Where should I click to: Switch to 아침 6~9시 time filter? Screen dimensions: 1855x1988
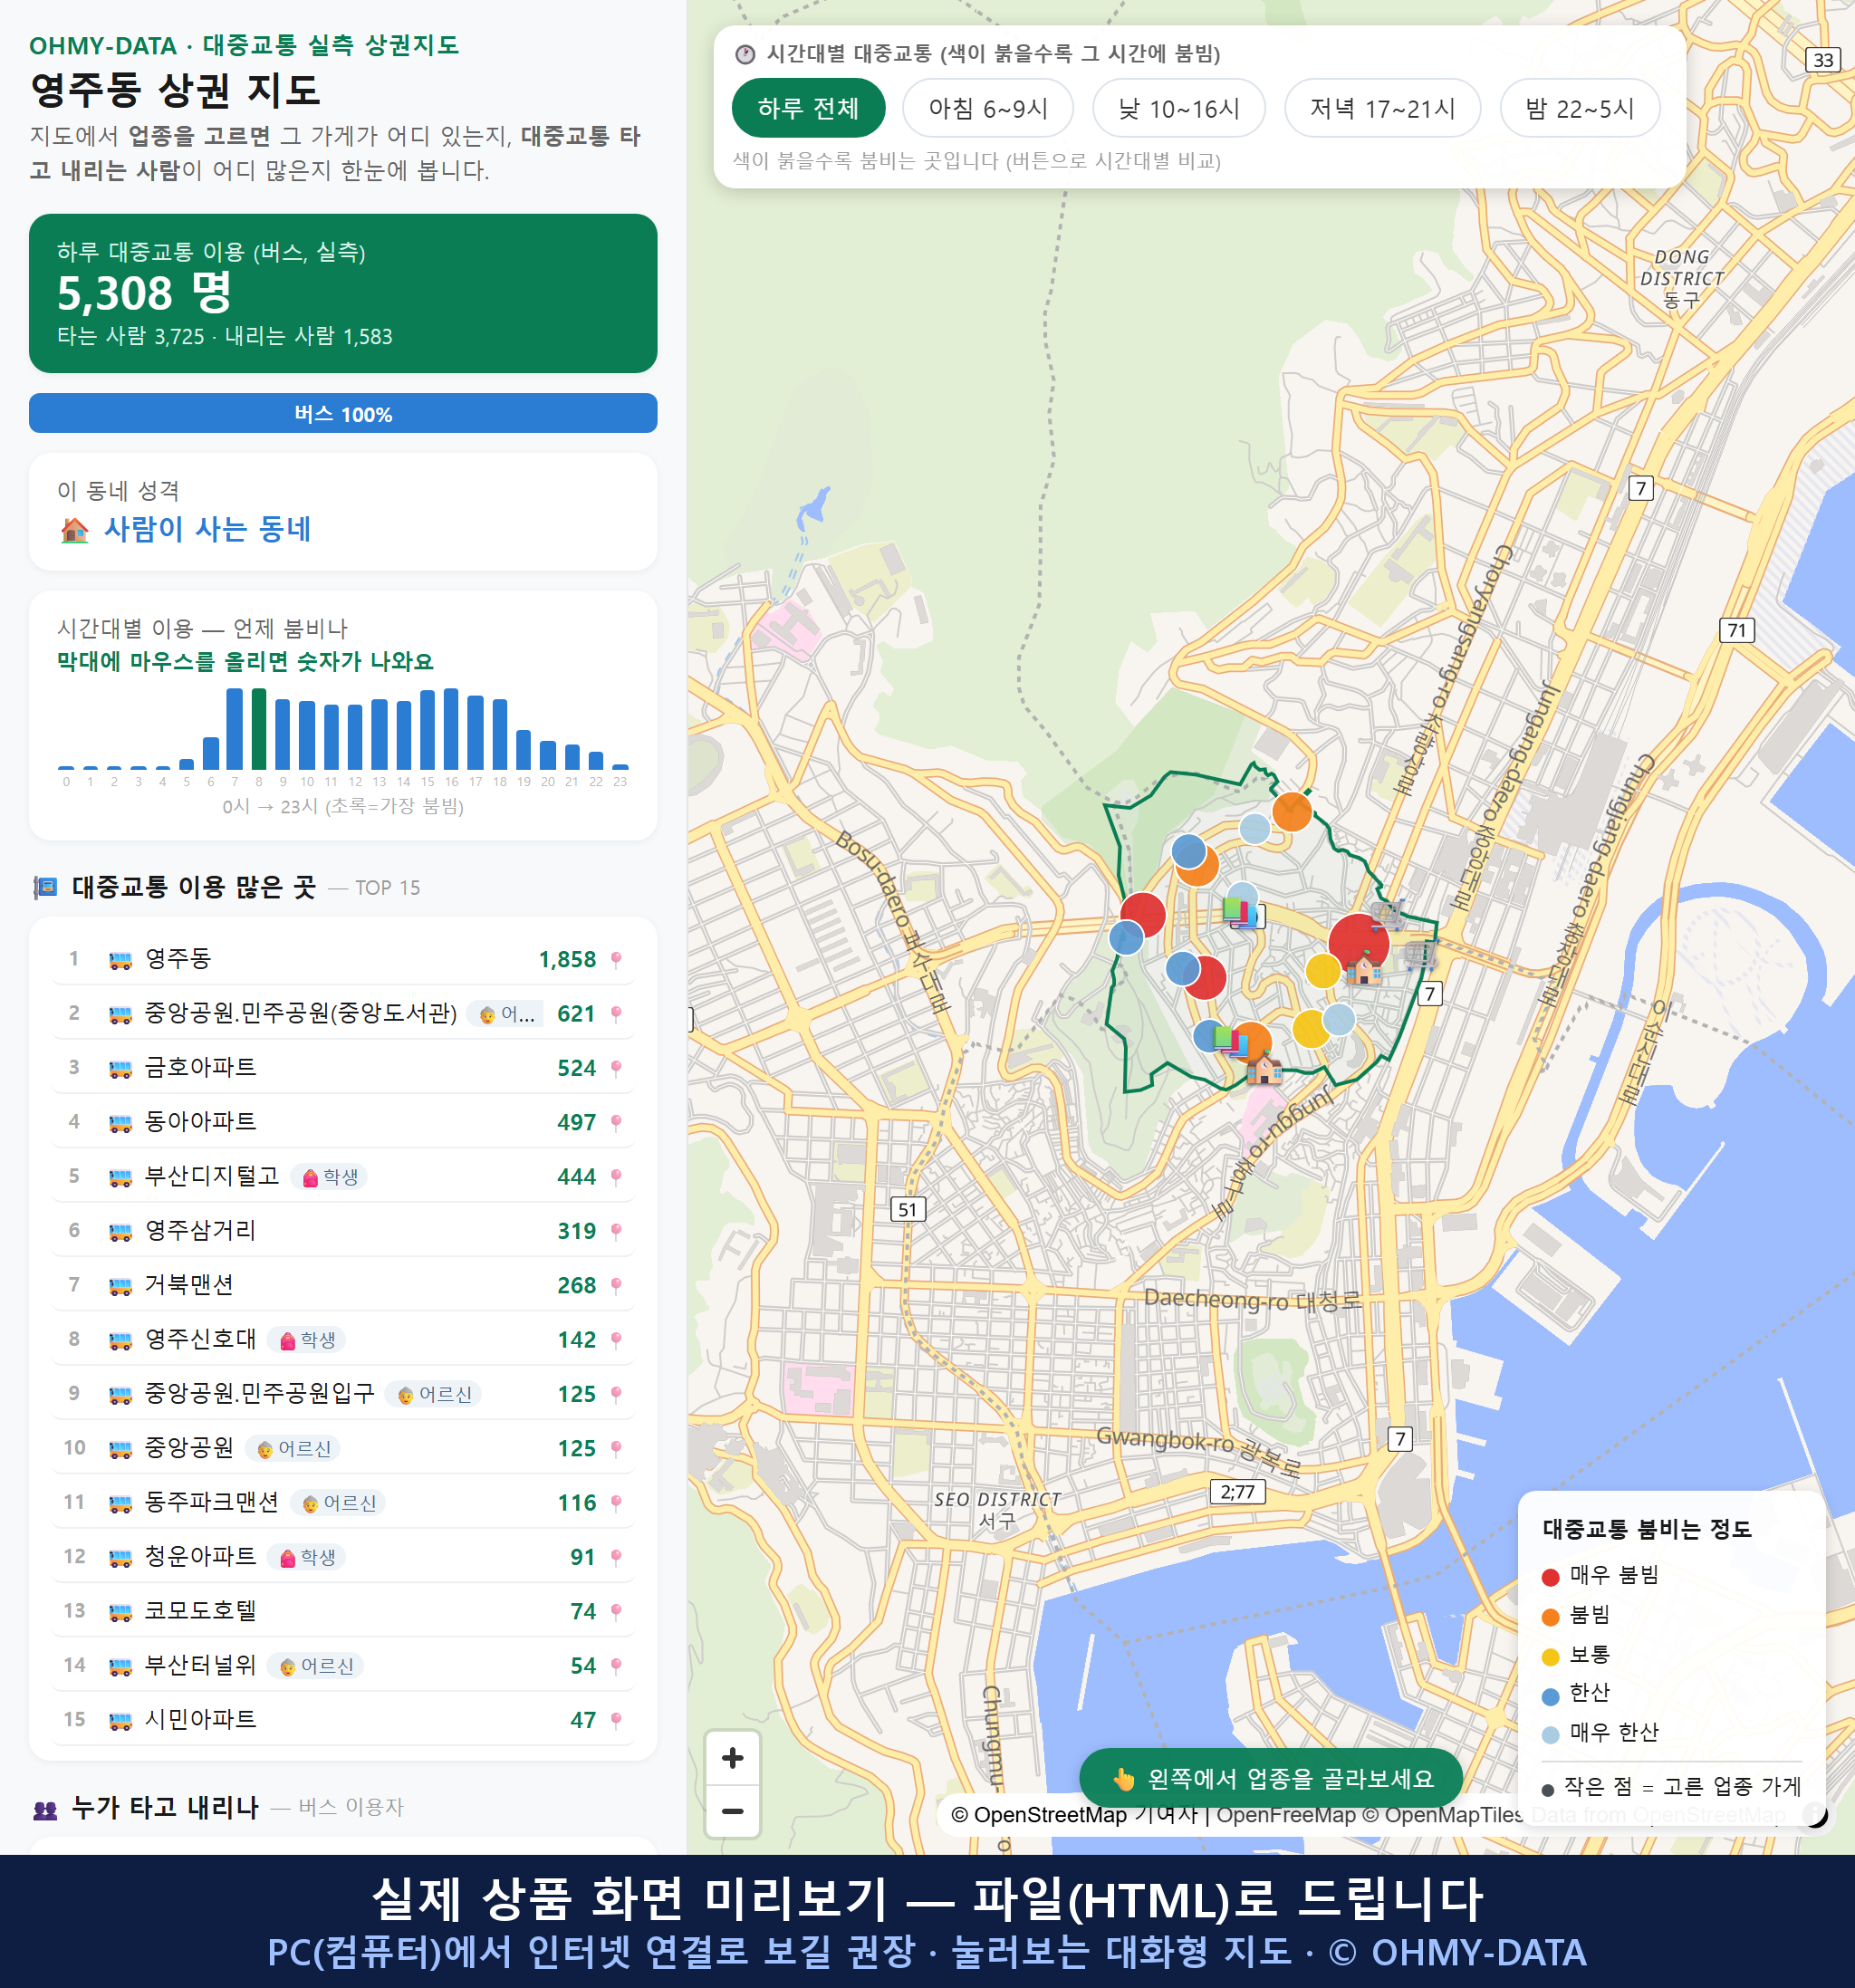pos(988,108)
